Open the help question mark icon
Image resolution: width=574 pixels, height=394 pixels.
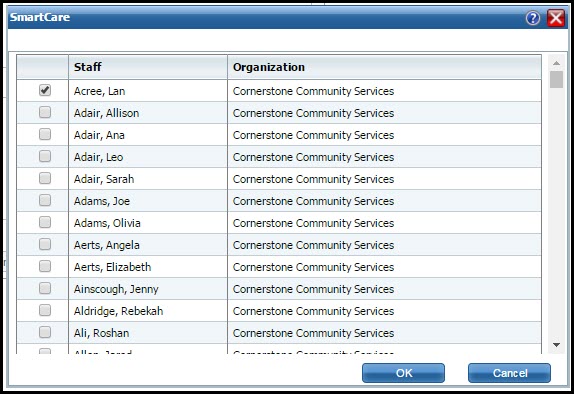[533, 18]
